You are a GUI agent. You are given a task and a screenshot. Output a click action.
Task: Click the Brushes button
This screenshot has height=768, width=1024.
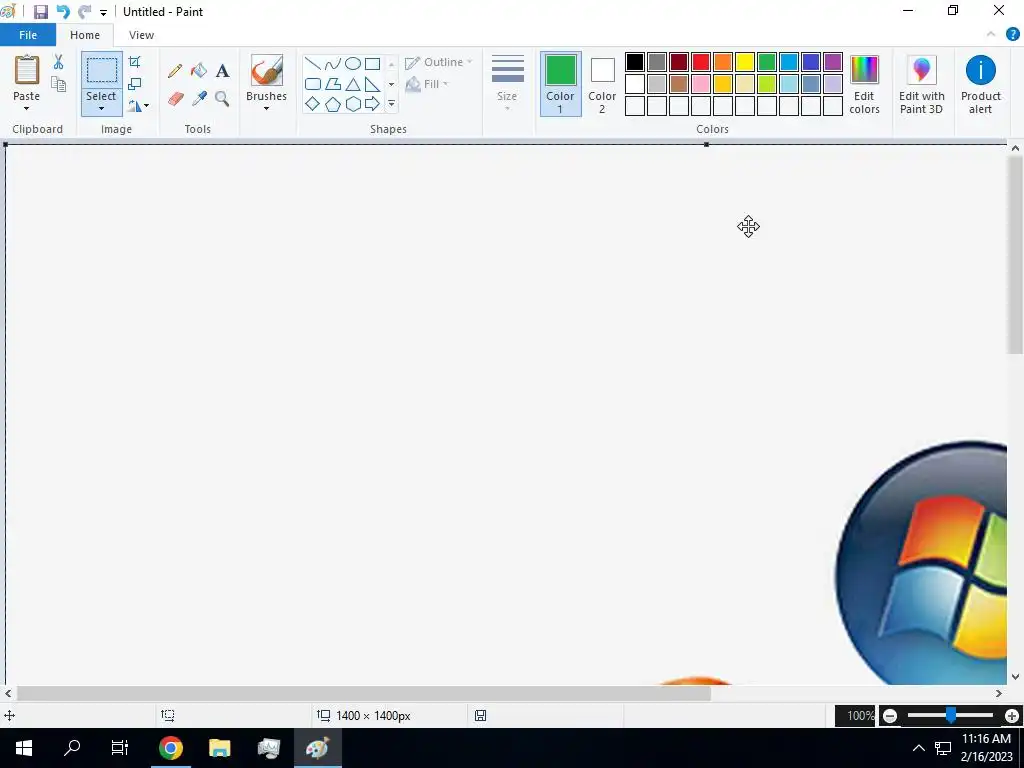click(266, 77)
